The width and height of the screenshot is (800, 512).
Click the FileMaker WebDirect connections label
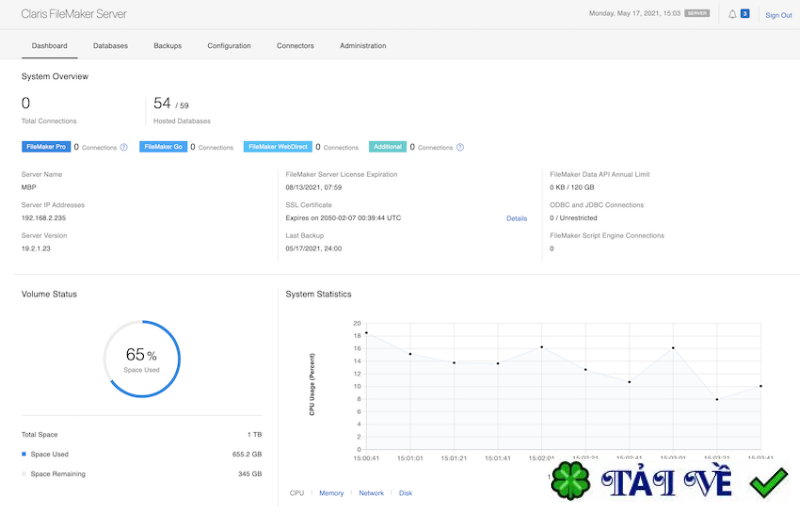click(278, 147)
